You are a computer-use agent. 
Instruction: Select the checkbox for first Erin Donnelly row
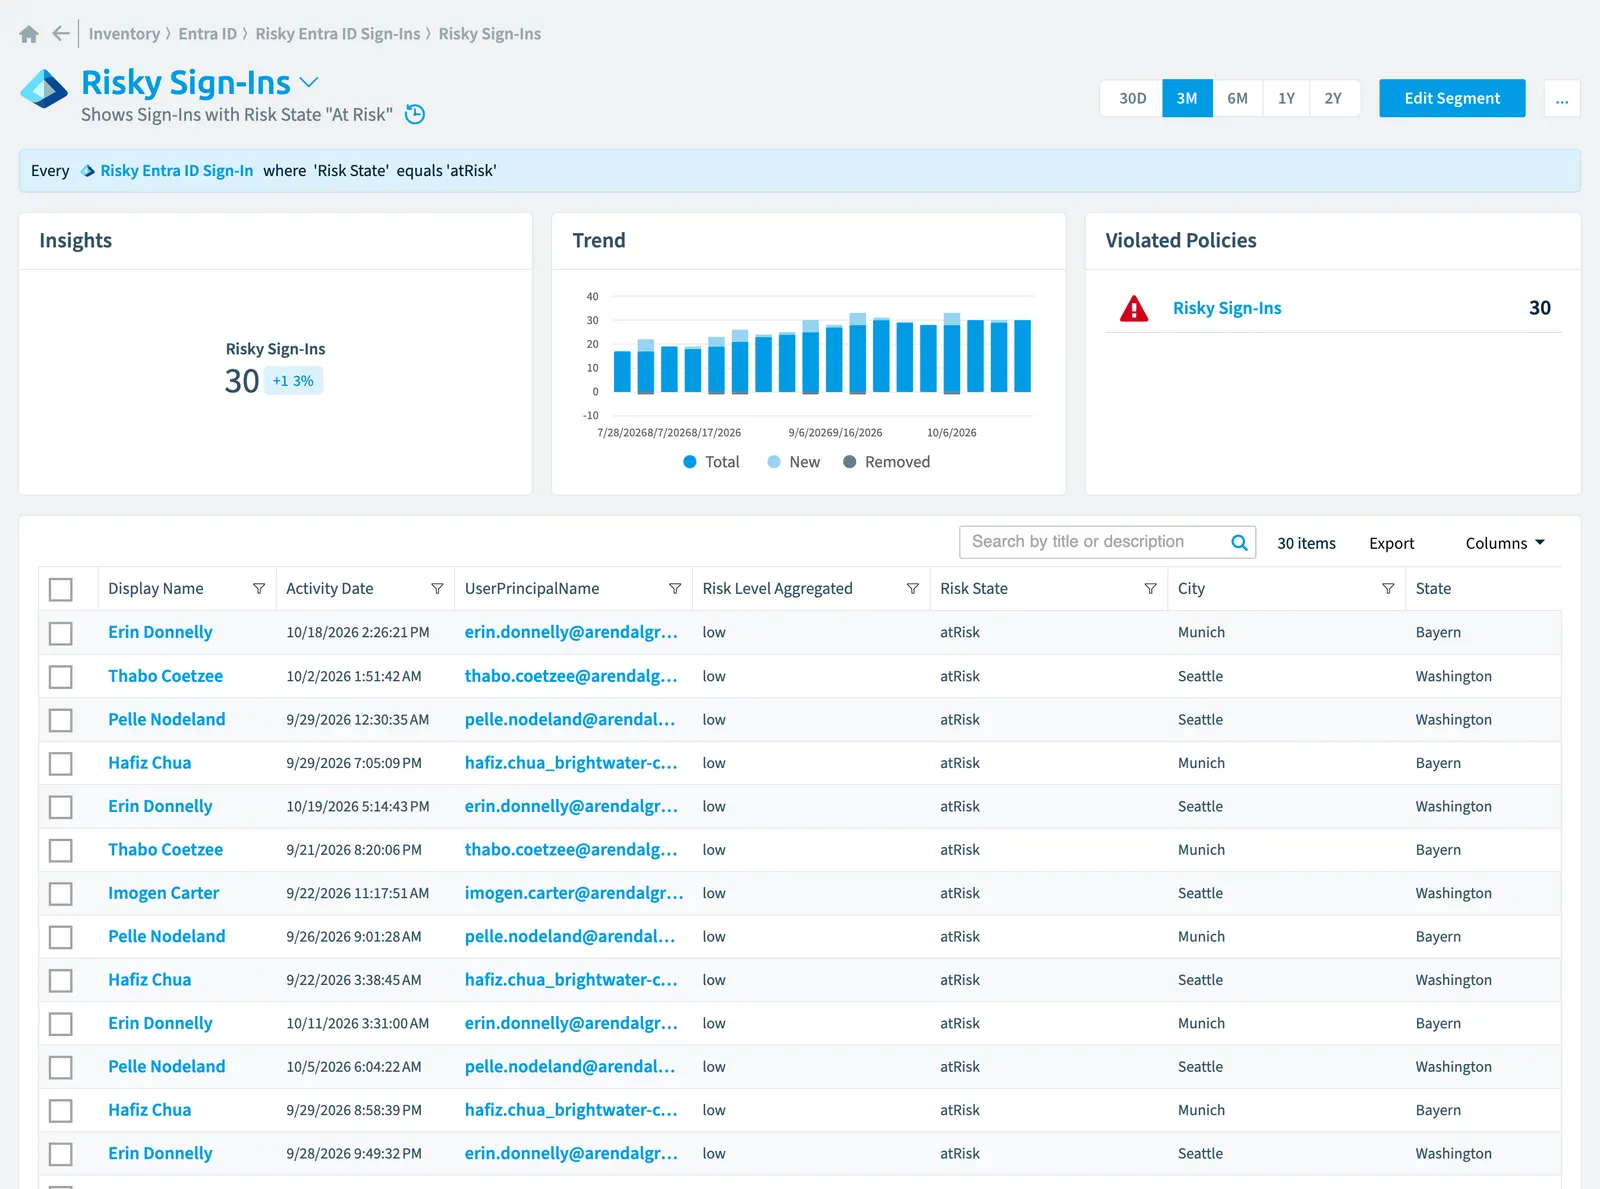(x=61, y=633)
